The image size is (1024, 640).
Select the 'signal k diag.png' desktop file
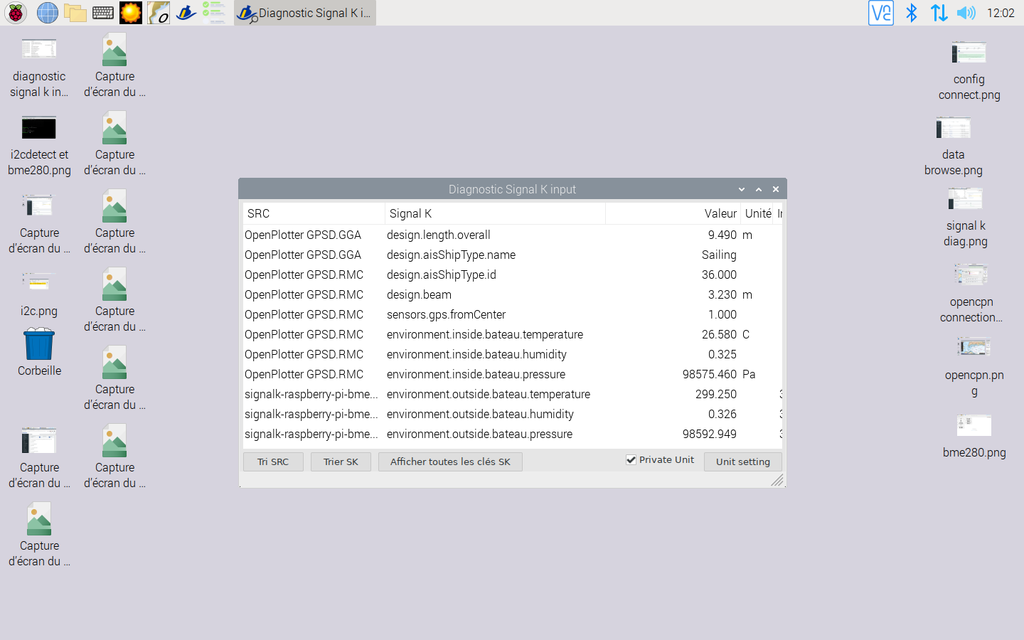965,217
